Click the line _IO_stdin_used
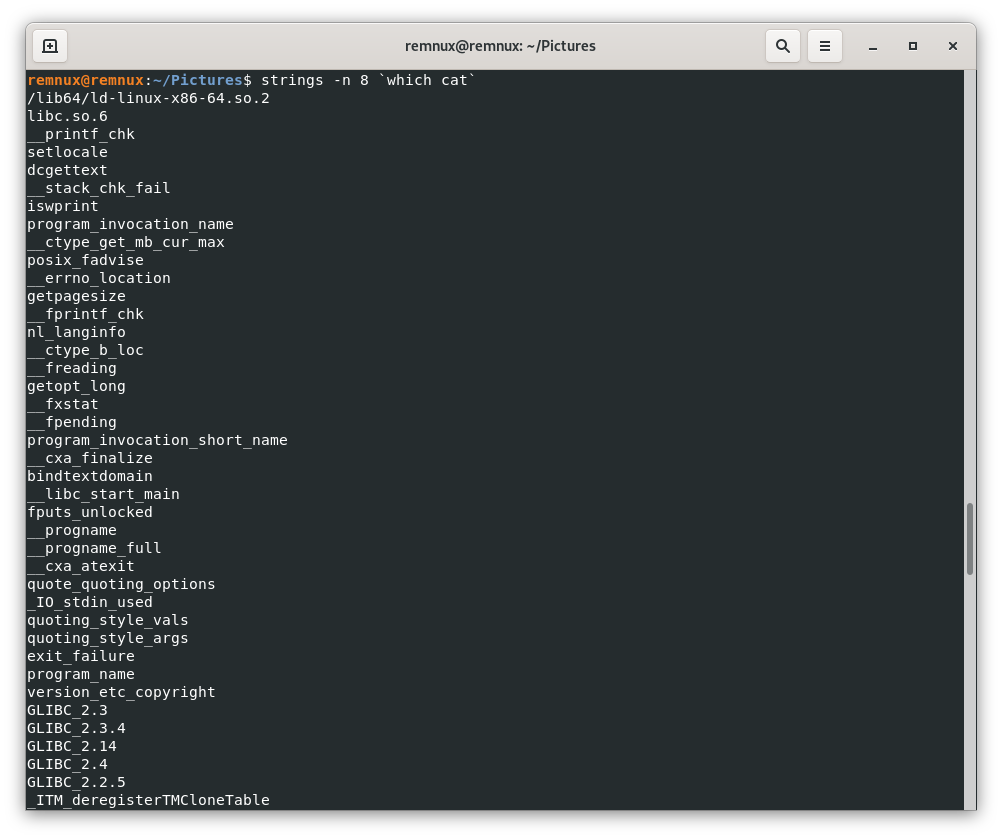This screenshot has height=839, width=1002. click(x=89, y=602)
